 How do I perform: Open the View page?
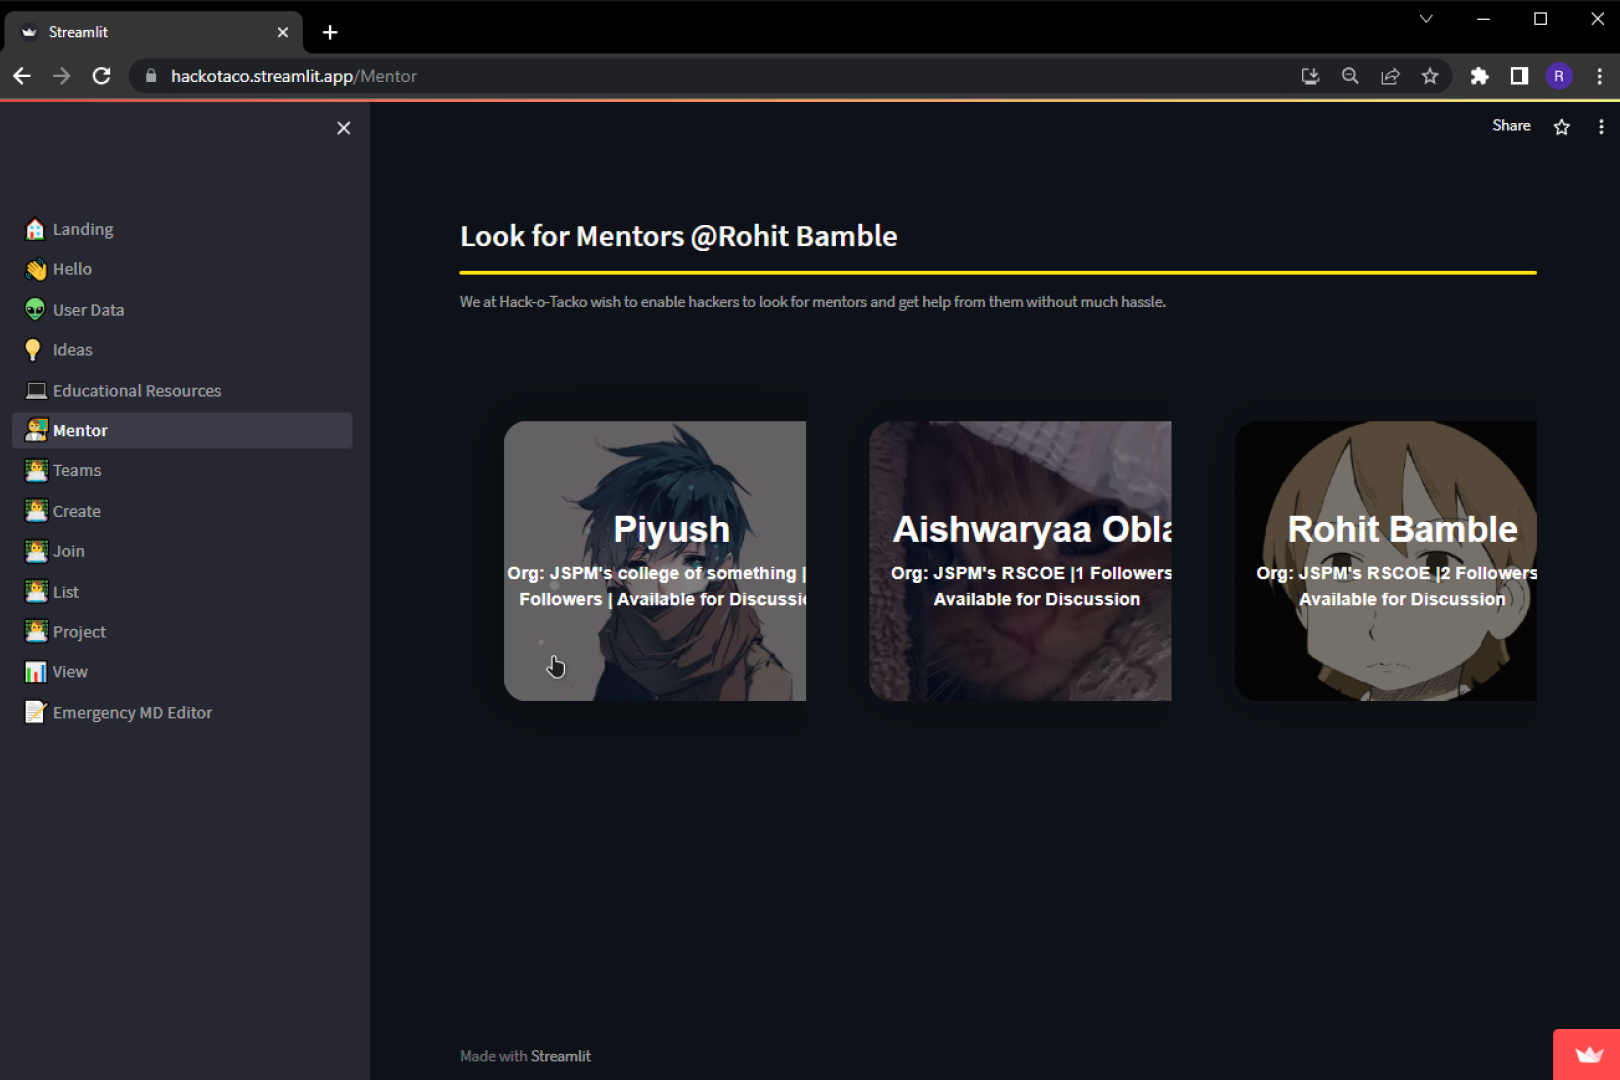pyautogui.click(x=182, y=672)
